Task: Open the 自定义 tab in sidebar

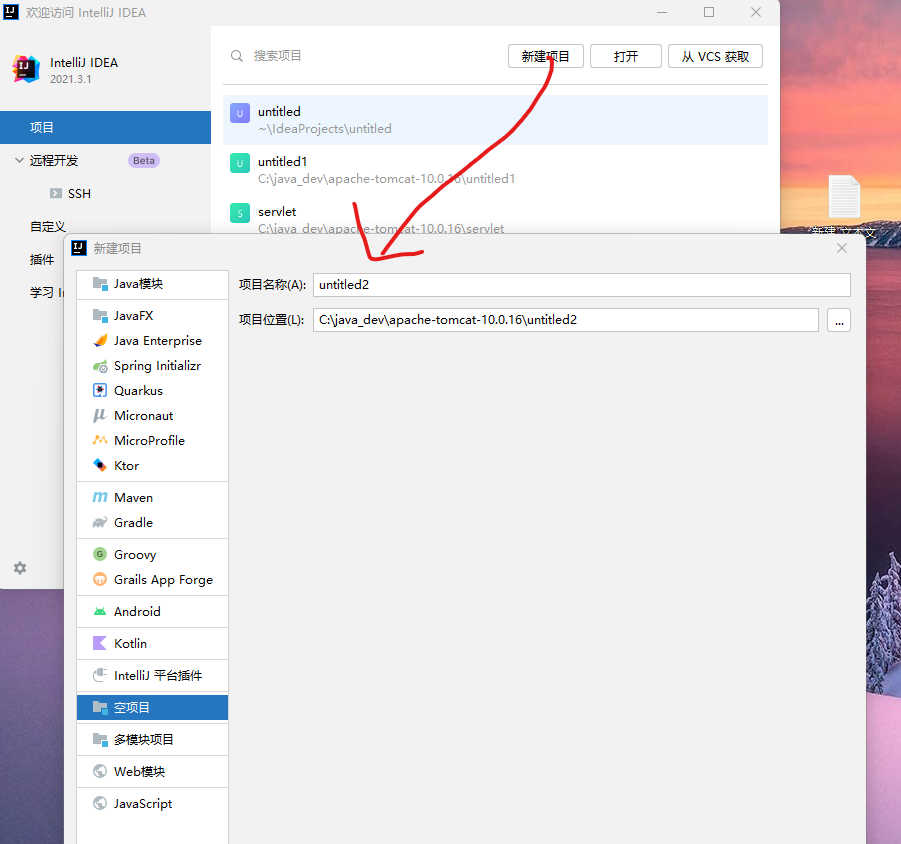Action: (48, 226)
